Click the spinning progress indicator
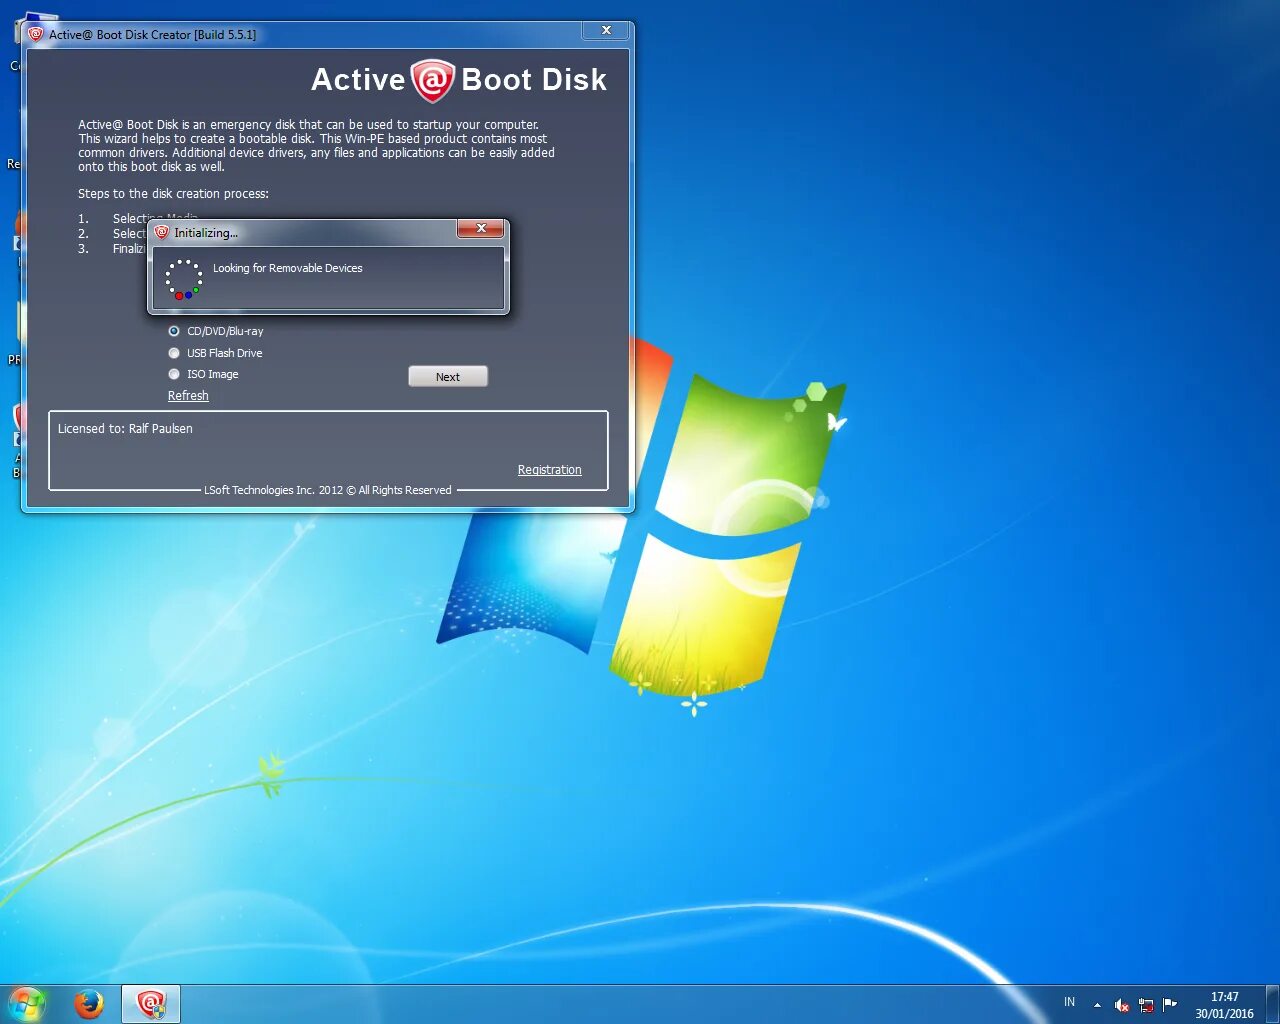 point(185,277)
